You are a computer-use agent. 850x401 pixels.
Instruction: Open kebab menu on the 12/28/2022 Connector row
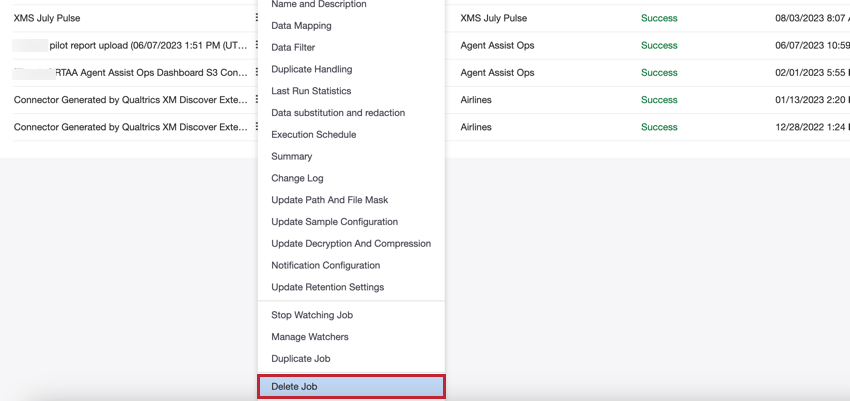(x=257, y=127)
